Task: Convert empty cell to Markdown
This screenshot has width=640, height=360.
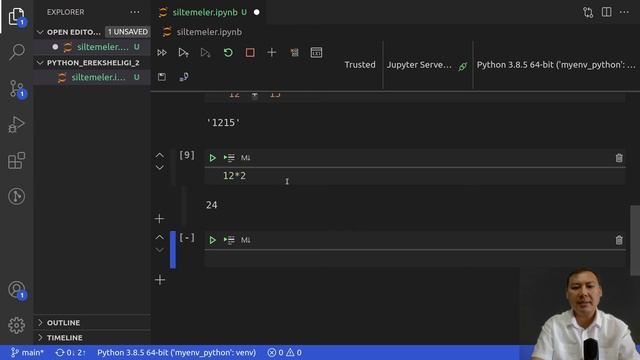Action: [x=245, y=240]
